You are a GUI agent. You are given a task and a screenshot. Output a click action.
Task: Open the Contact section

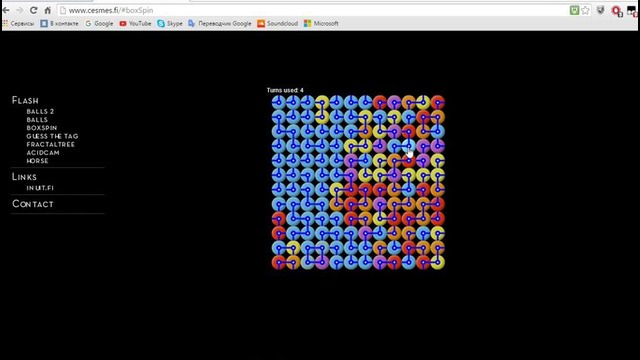pyautogui.click(x=33, y=204)
